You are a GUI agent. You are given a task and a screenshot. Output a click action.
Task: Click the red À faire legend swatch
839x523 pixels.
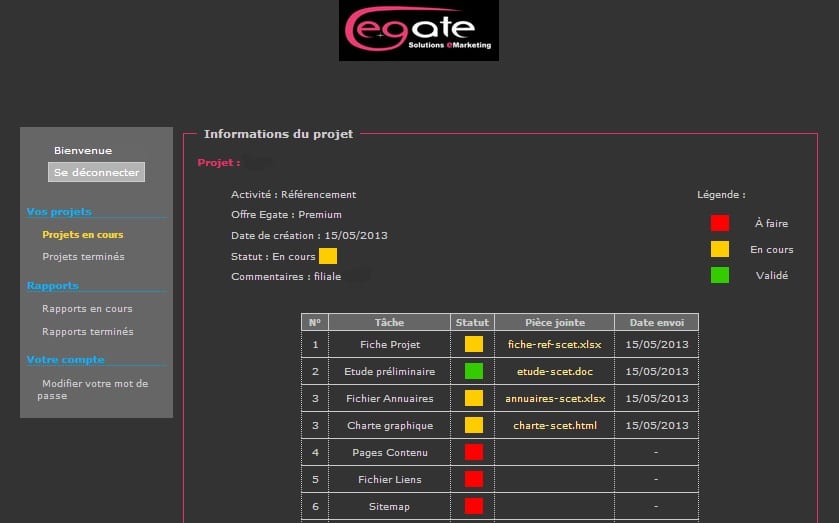[720, 223]
